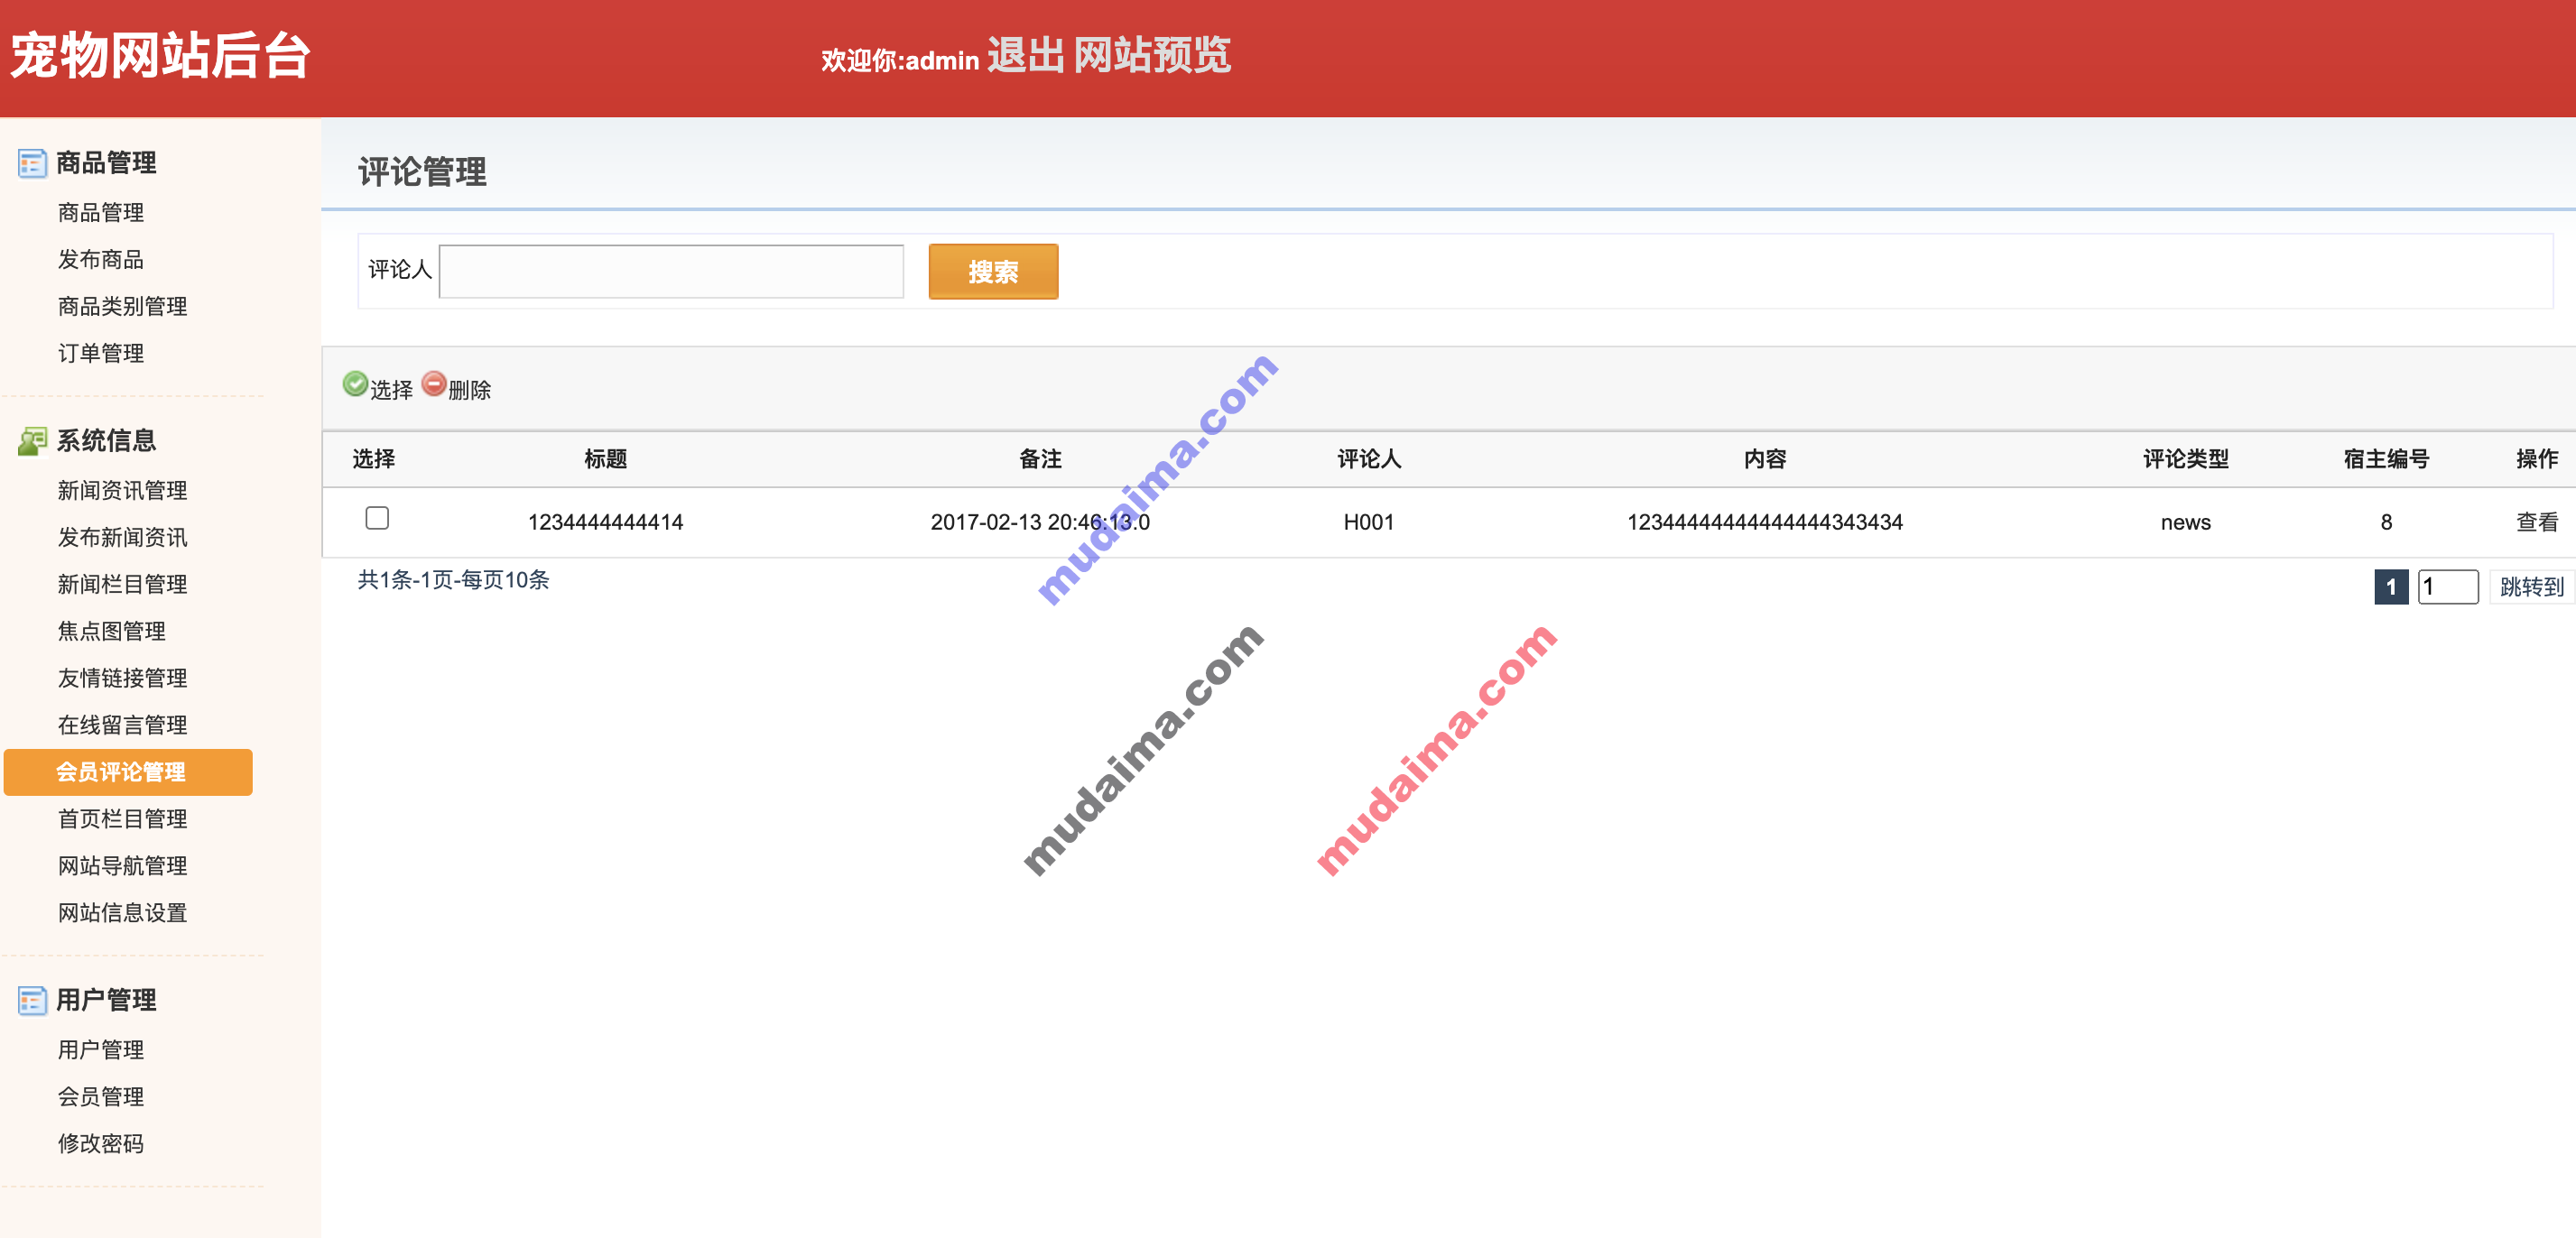Open 商品类别管理 in the sidebar
The width and height of the screenshot is (2576, 1238).
pyautogui.click(x=123, y=307)
